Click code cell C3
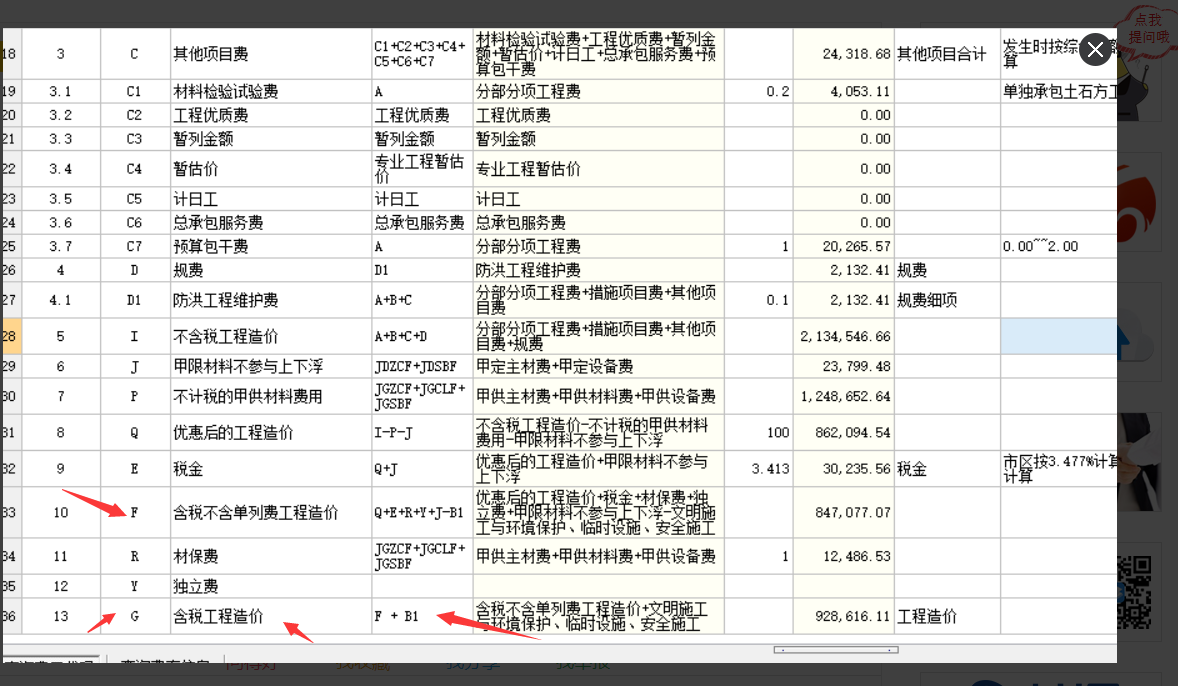This screenshot has height=686, width=1178. 134,139
